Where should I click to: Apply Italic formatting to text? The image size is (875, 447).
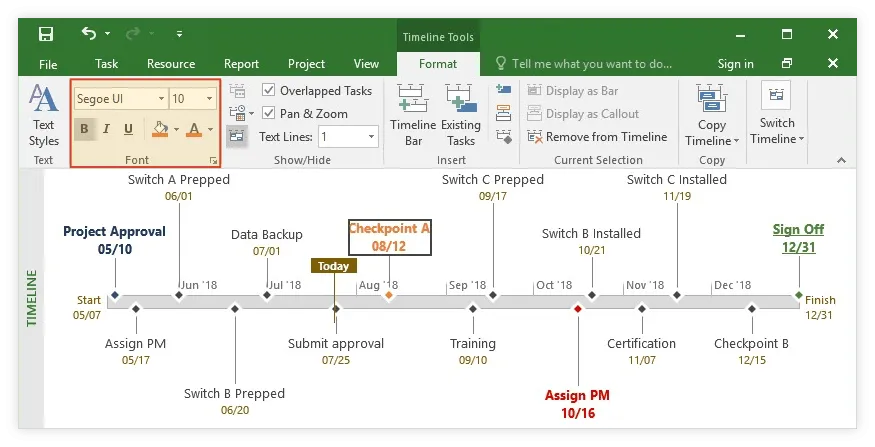[x=106, y=129]
